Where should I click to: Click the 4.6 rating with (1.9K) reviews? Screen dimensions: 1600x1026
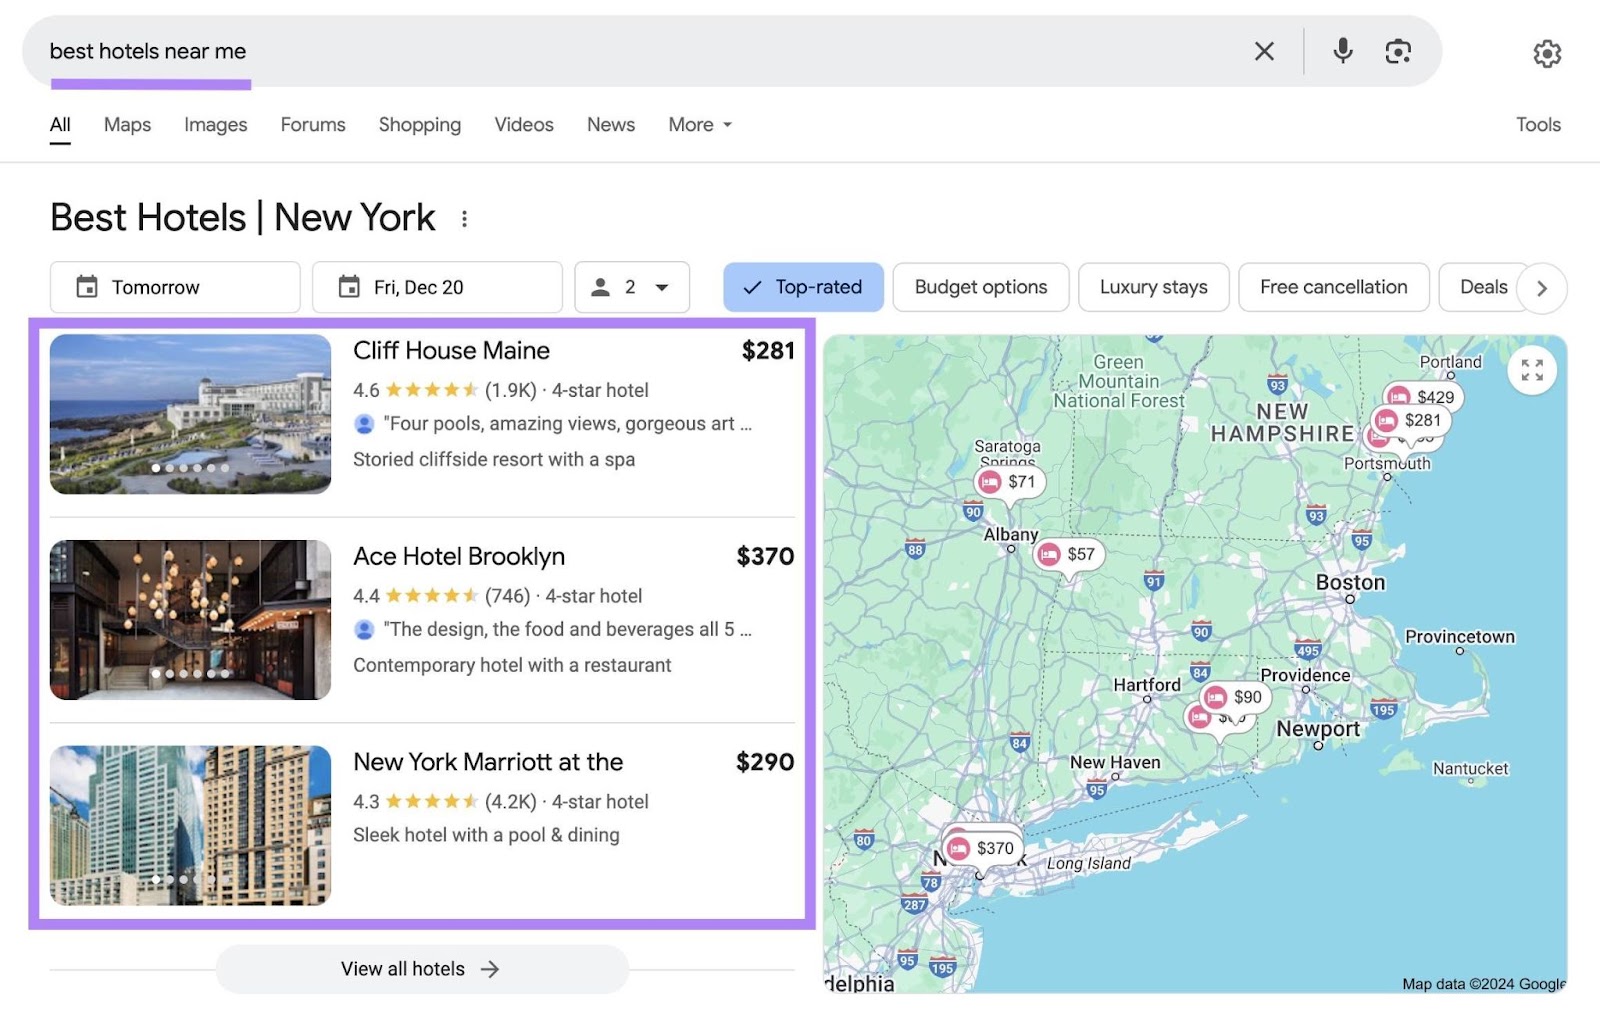click(445, 390)
